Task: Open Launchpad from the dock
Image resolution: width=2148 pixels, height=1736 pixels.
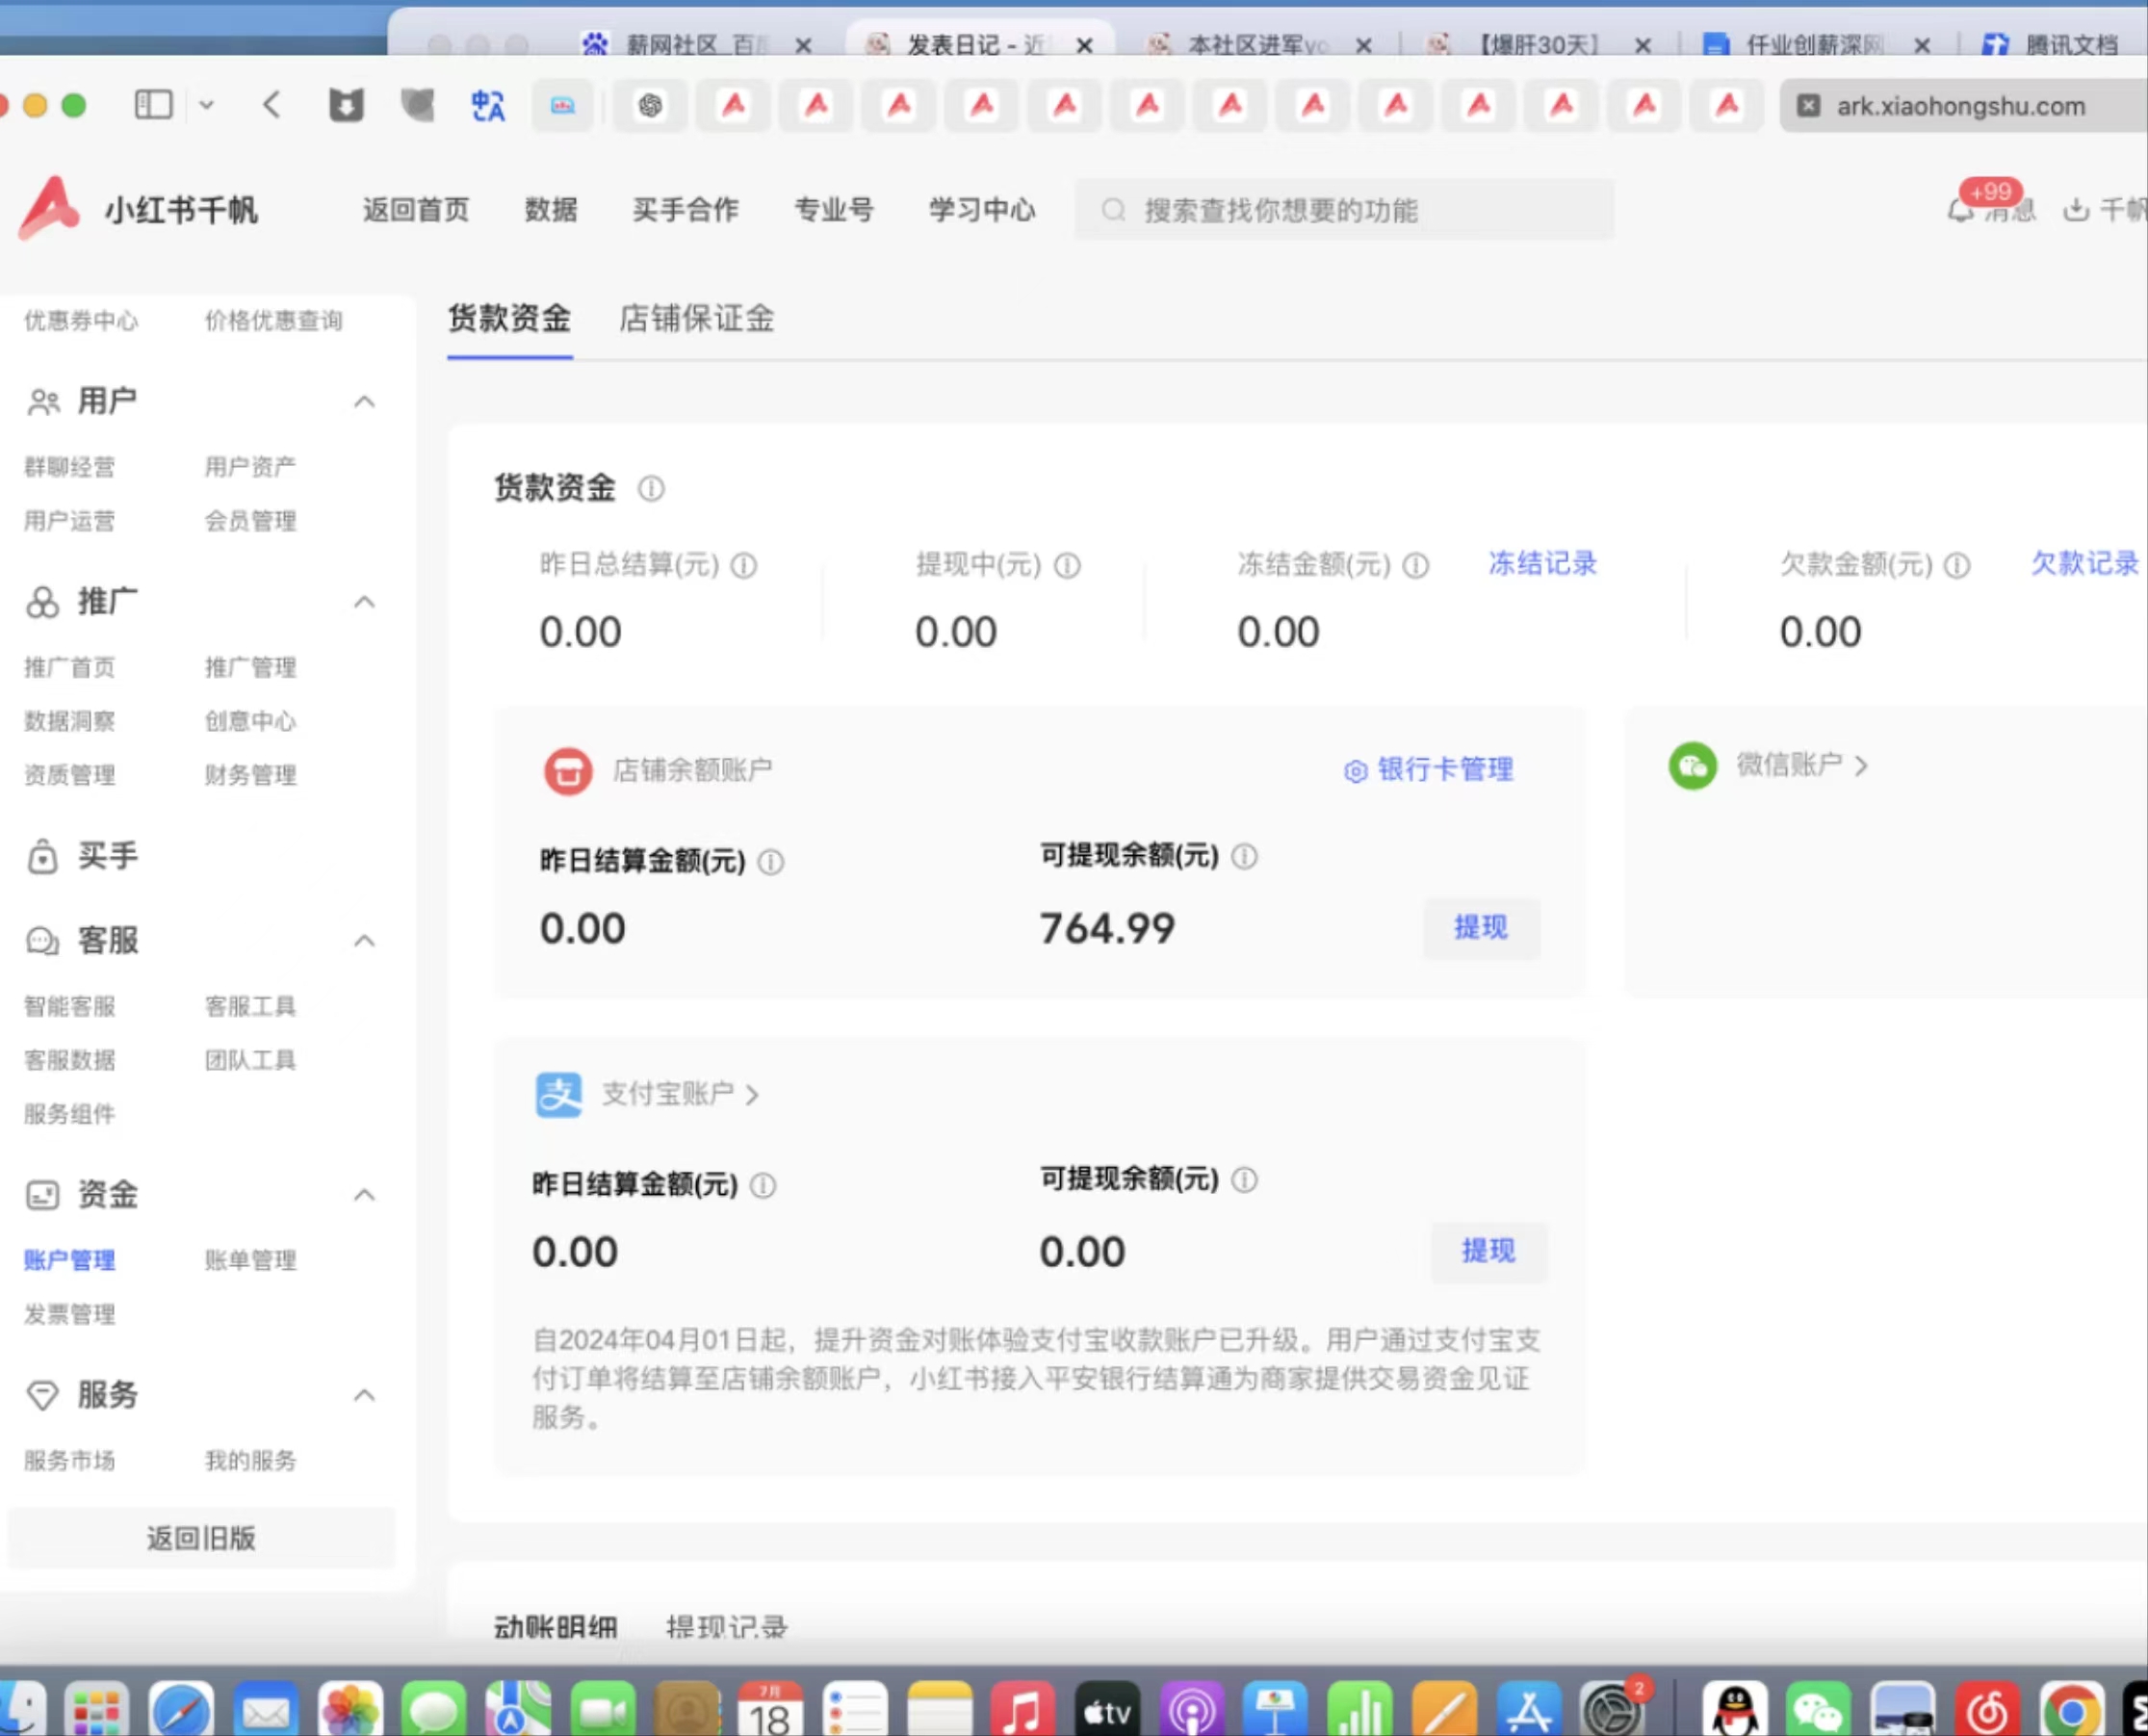Action: [97, 1709]
